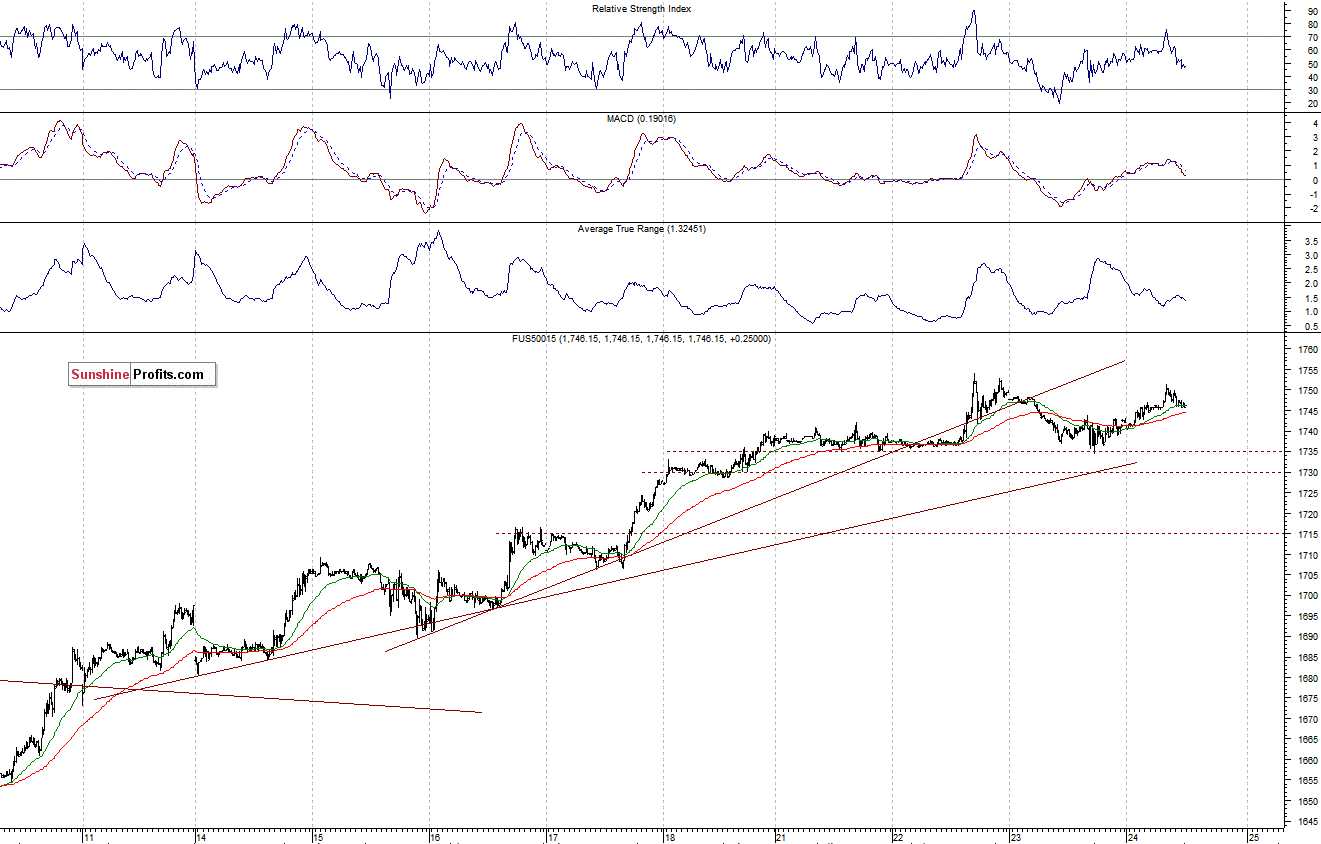
Task: Select the 1710 price axis label
Action: [x=1307, y=555]
